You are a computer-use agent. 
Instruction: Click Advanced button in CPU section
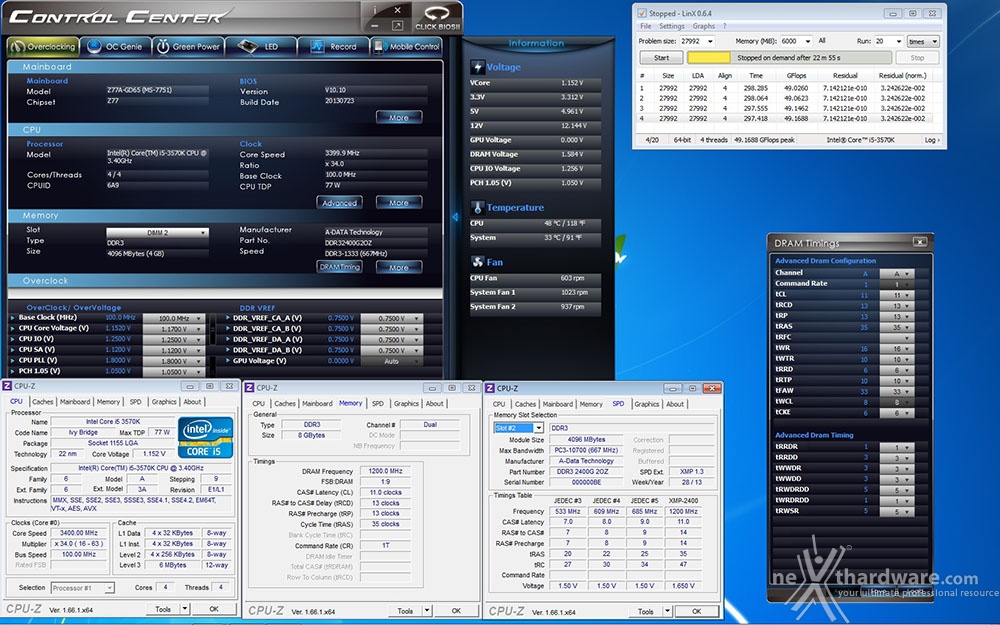coord(339,203)
